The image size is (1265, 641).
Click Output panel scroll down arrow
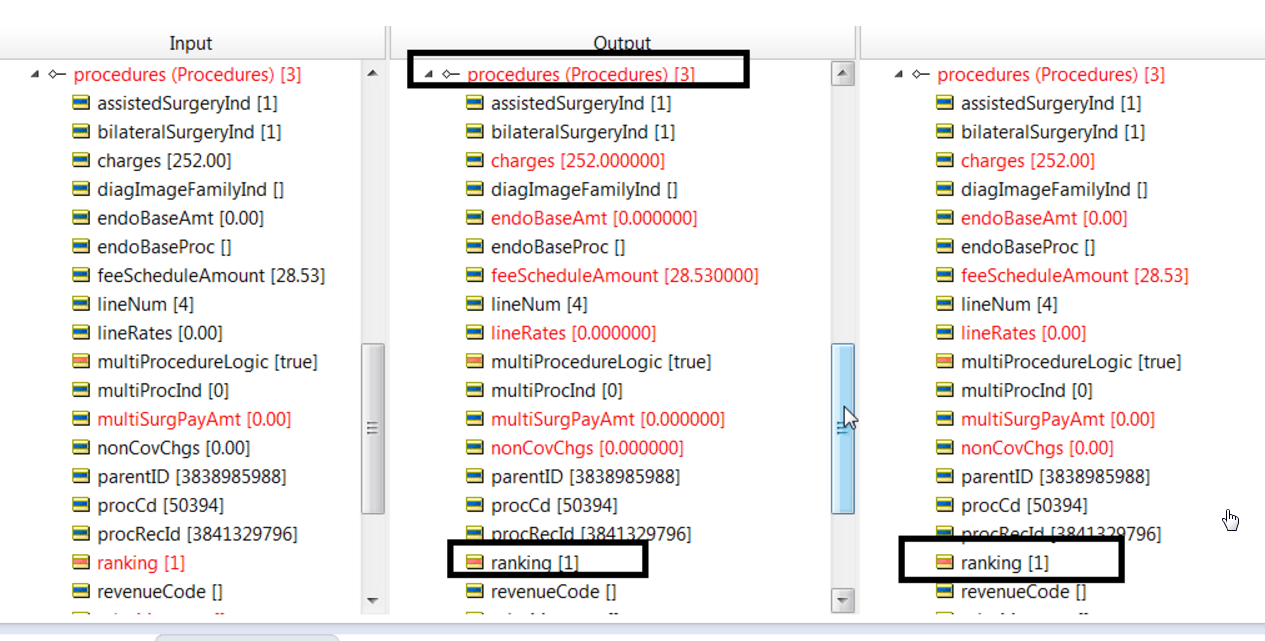point(843,601)
